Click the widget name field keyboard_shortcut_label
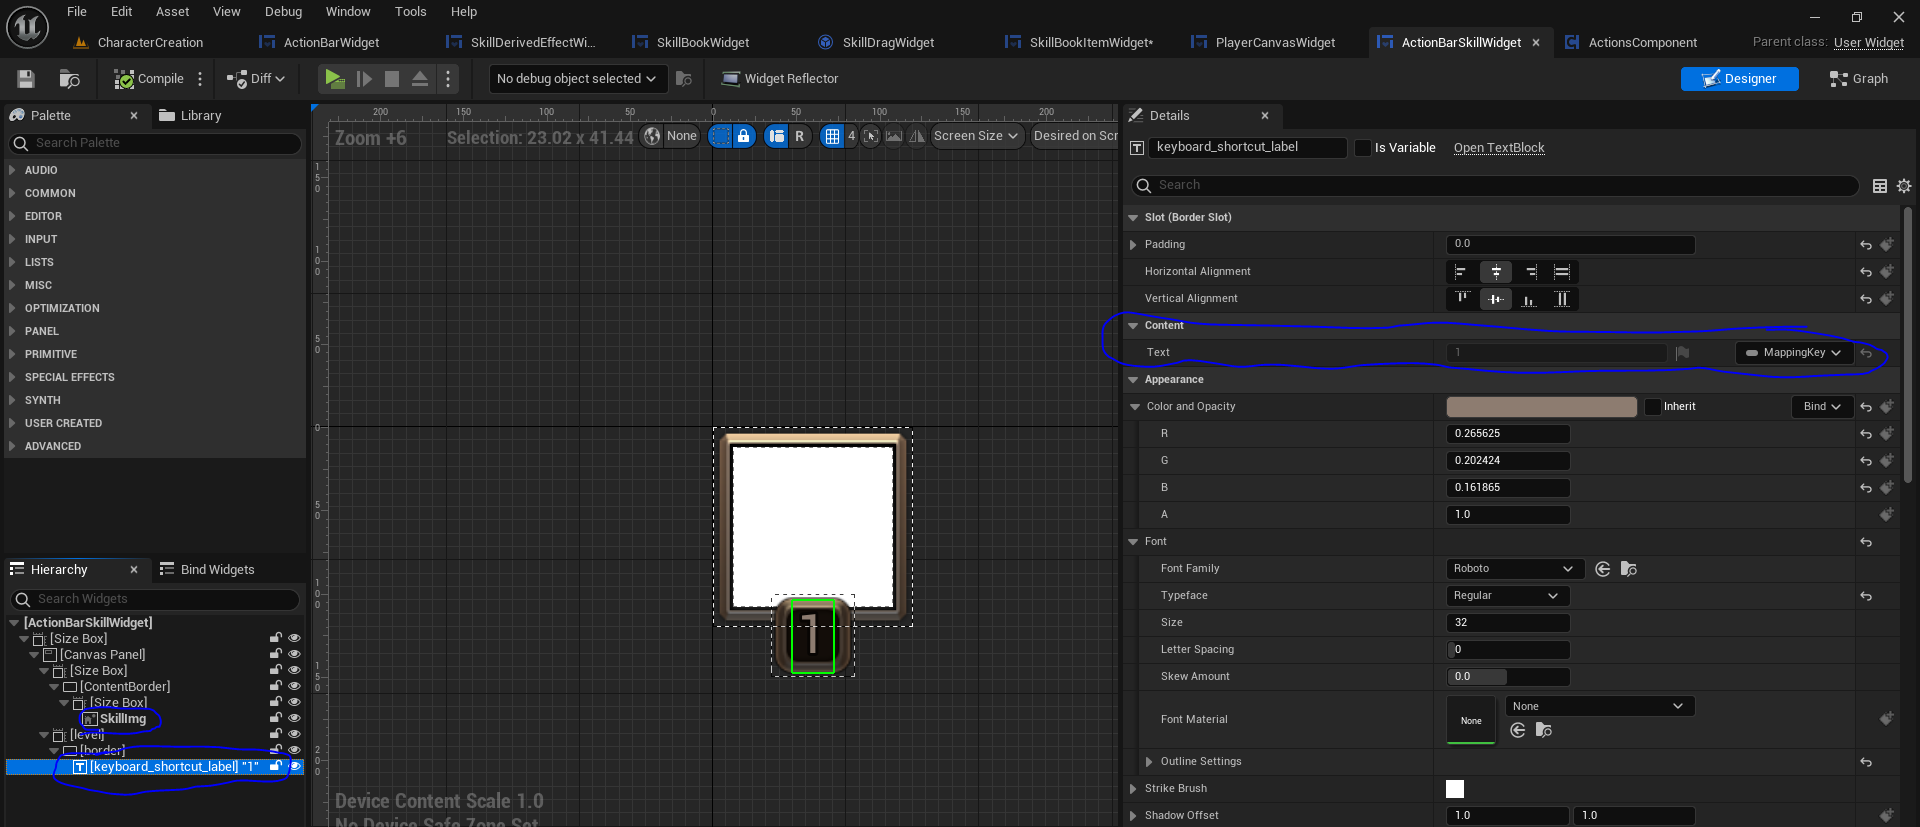The height and width of the screenshot is (827, 1920). 1246,148
